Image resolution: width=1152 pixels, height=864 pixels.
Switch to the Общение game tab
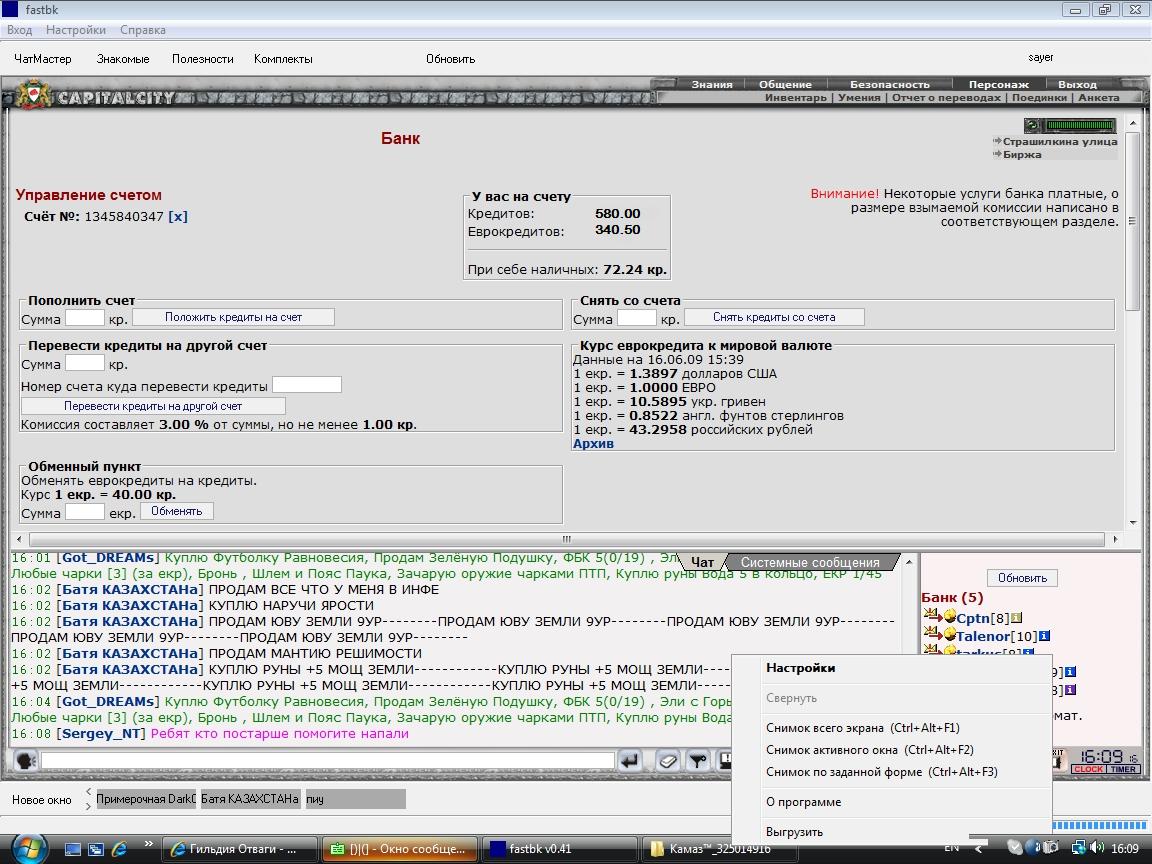(785, 84)
